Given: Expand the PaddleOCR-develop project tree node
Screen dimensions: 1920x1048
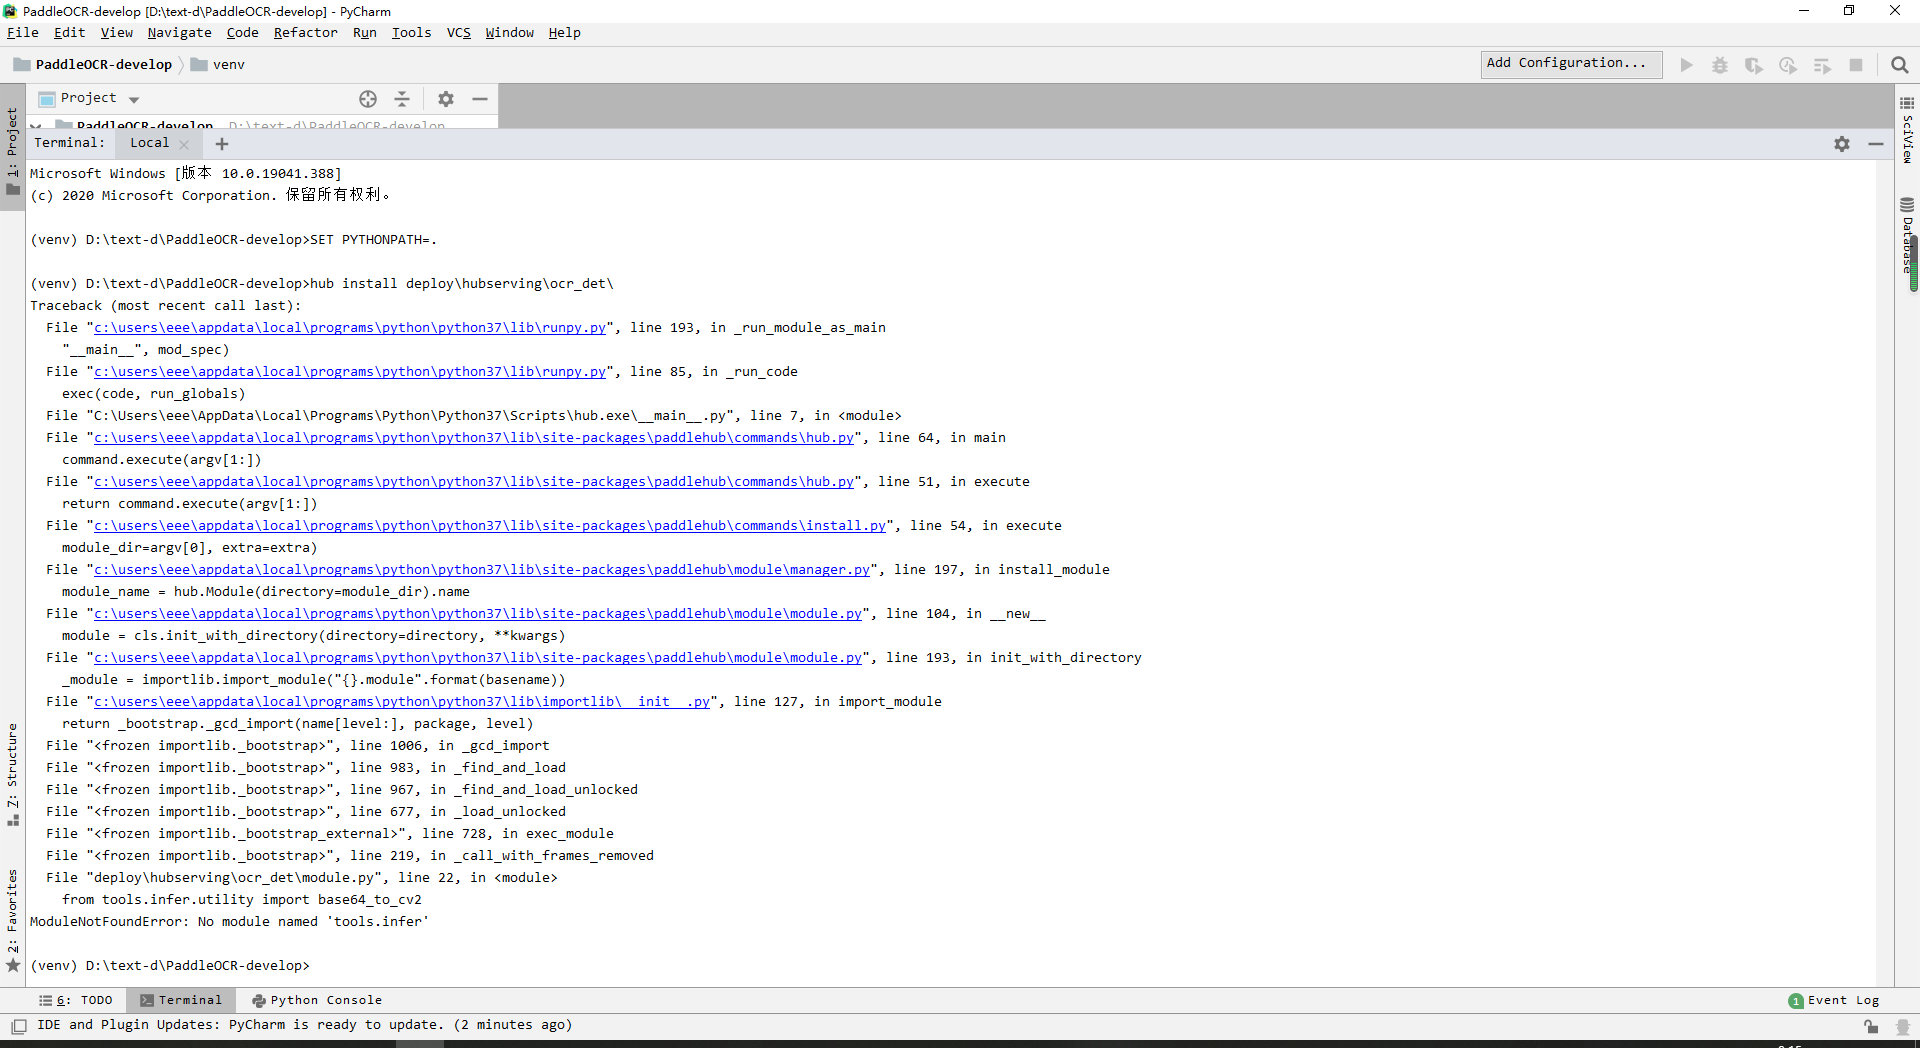Looking at the screenshot, I should (36, 126).
